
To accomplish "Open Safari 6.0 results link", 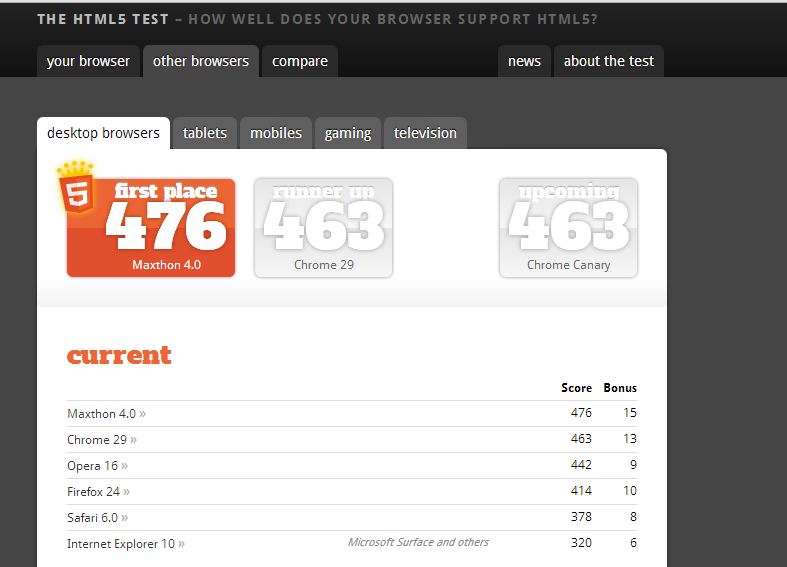I will (97, 517).
